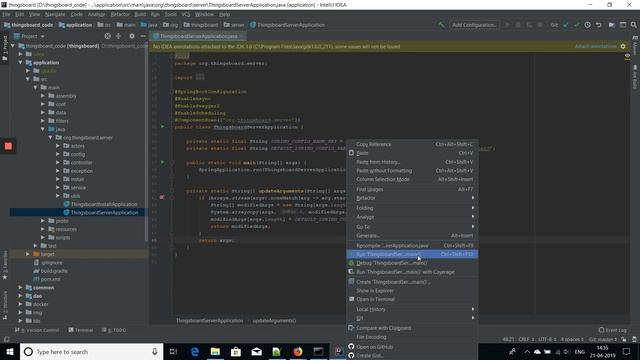Choose Debug 'ThingsboardSer...main()' in context menu

point(412,263)
